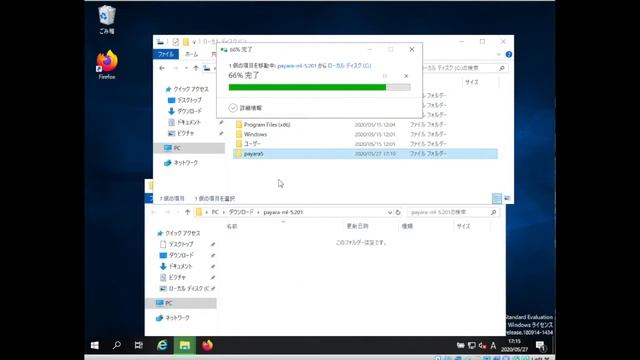Viewport: 640px width, 360px height.
Task: Open the Recycle Bin desktop icon
Action: [x=107, y=19]
